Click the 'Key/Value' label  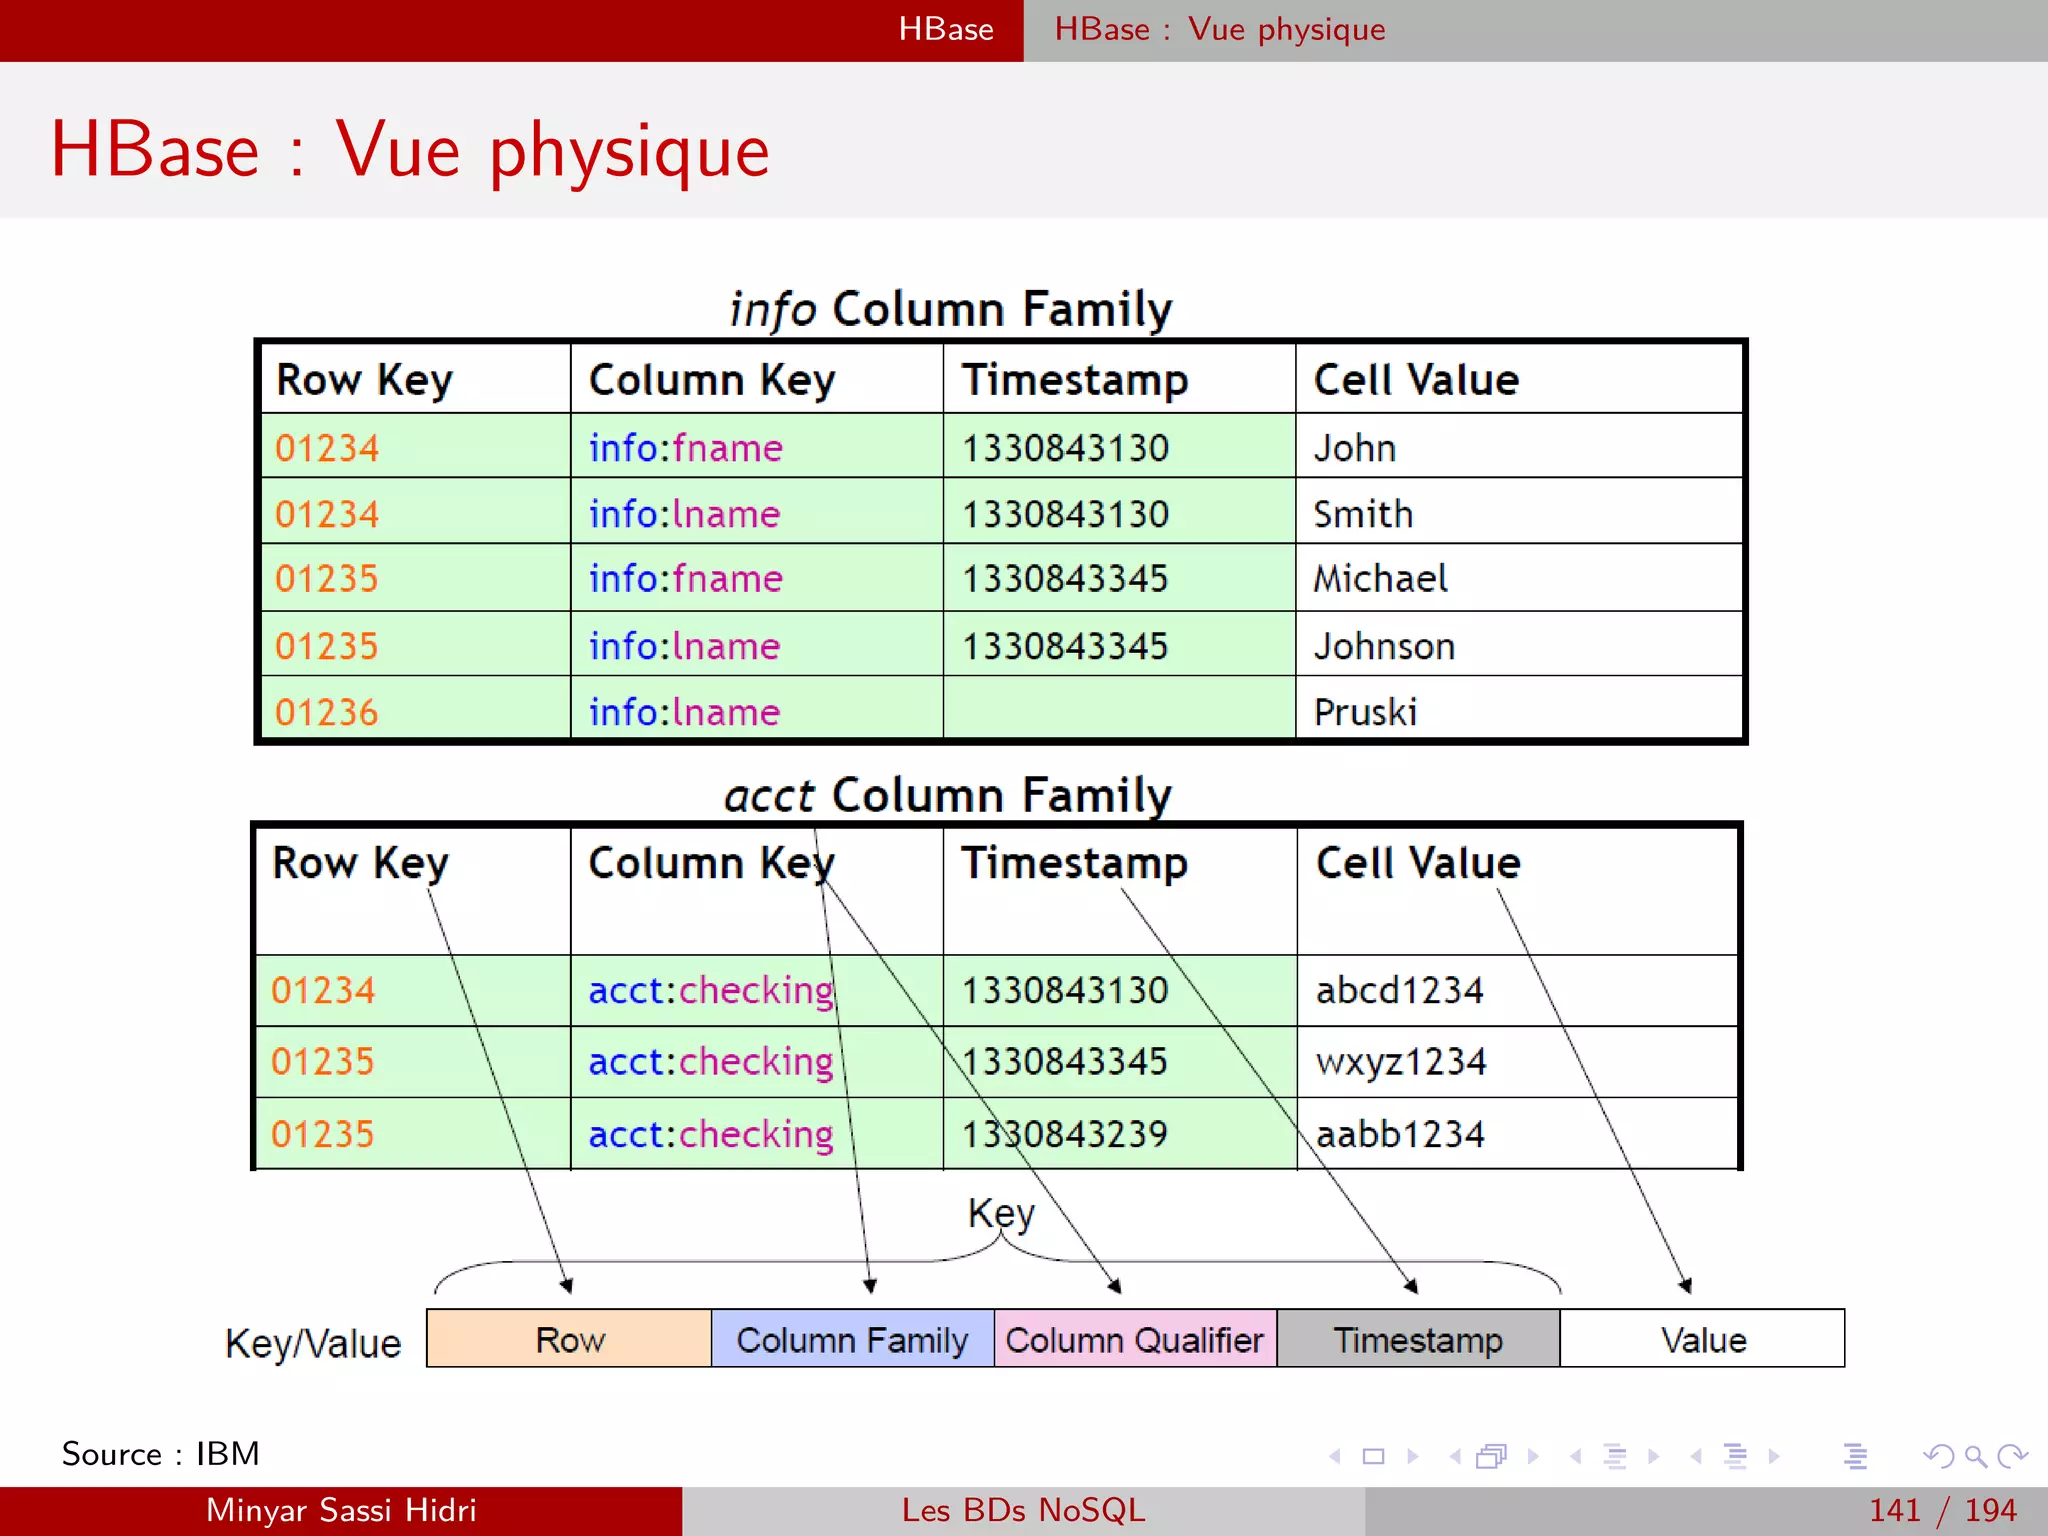pos(313,1344)
